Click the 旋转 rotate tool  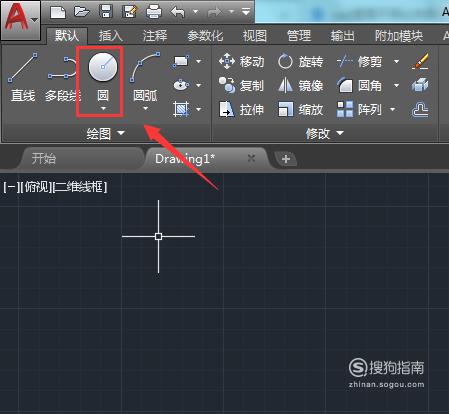pos(300,62)
